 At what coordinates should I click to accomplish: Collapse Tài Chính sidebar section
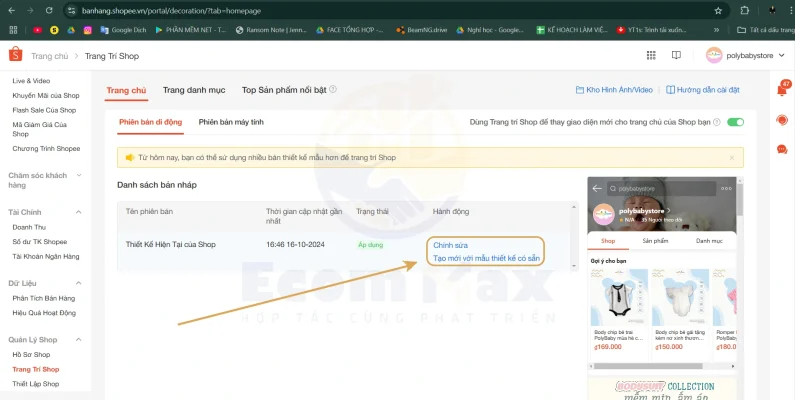click(x=79, y=212)
